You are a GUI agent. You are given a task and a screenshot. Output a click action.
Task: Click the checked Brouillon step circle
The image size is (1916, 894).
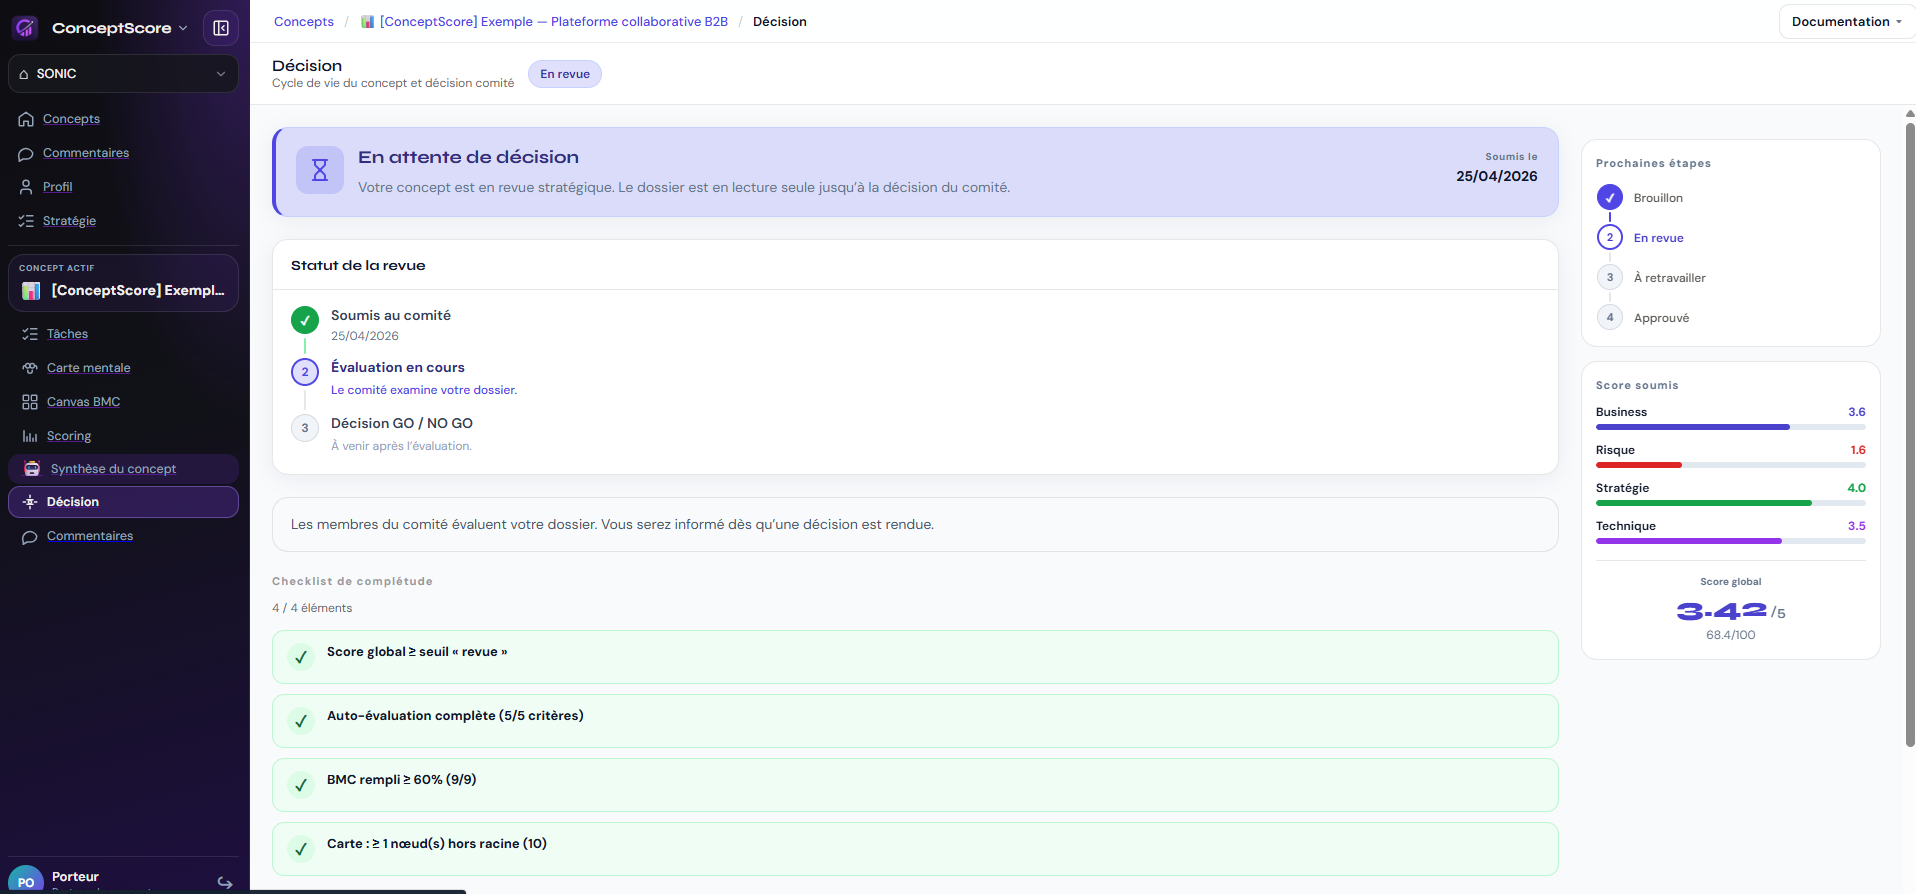[1610, 198]
